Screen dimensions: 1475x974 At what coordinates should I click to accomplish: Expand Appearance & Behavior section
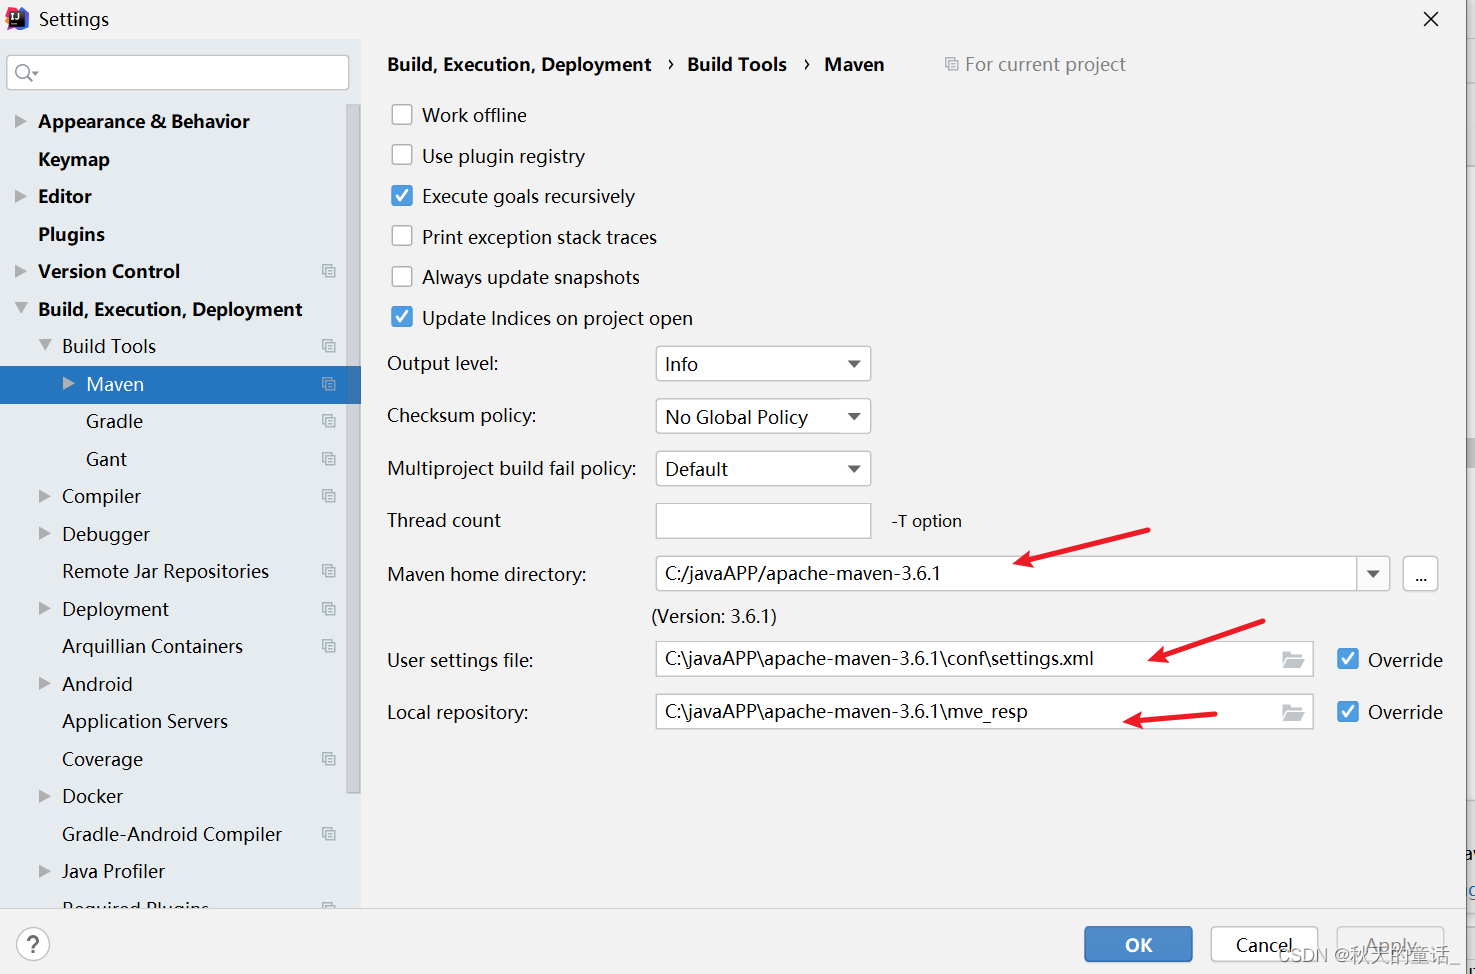pos(20,121)
